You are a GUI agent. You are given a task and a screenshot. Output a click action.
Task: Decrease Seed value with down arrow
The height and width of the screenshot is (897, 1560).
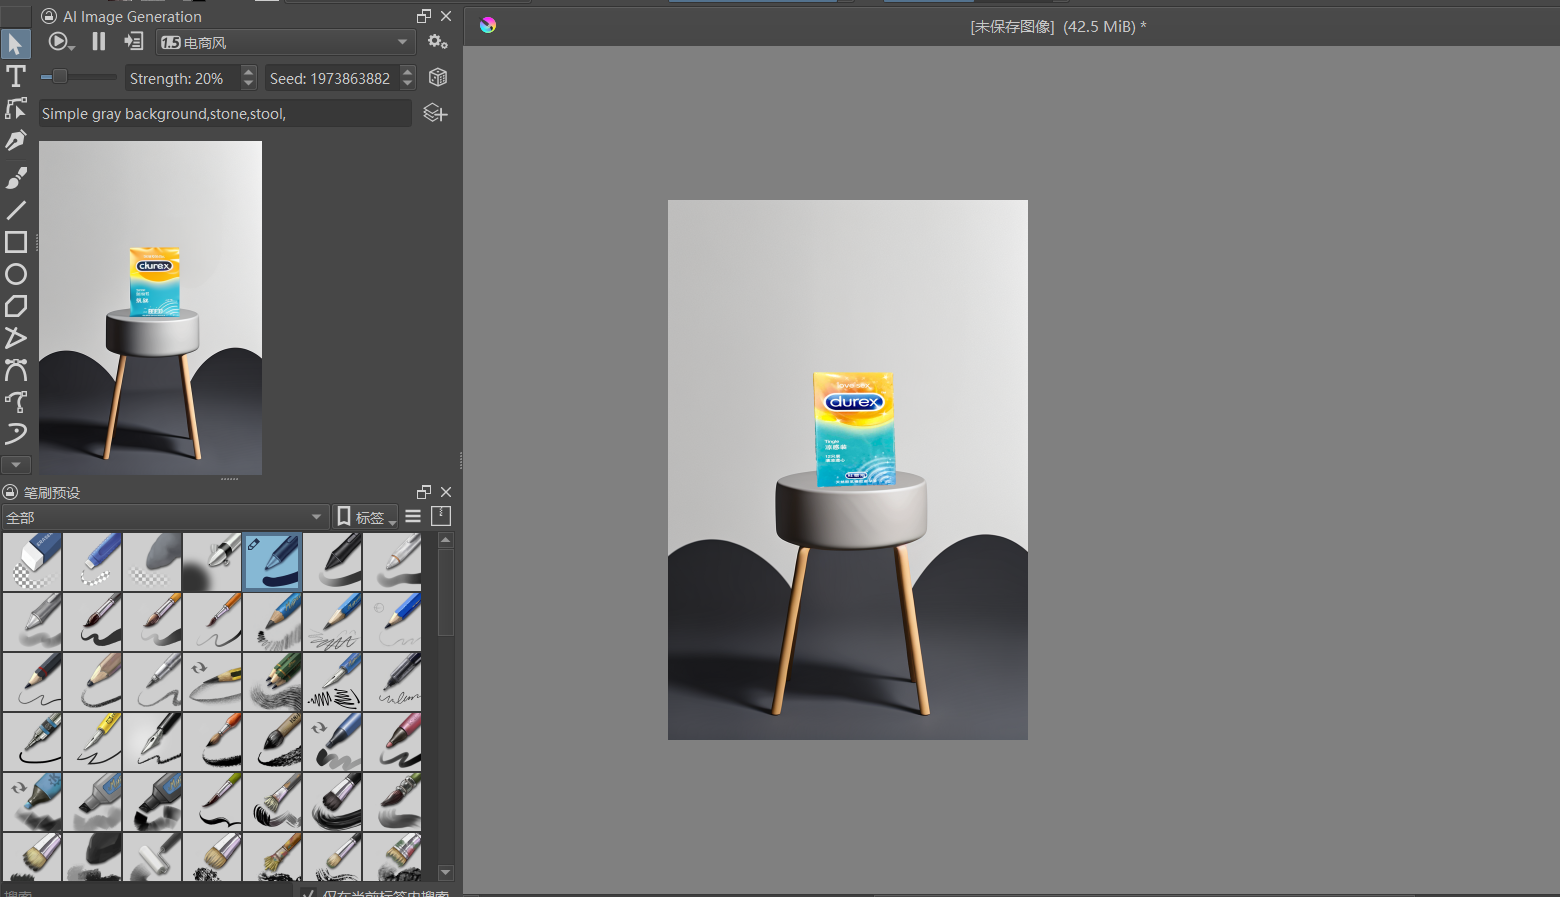407,84
